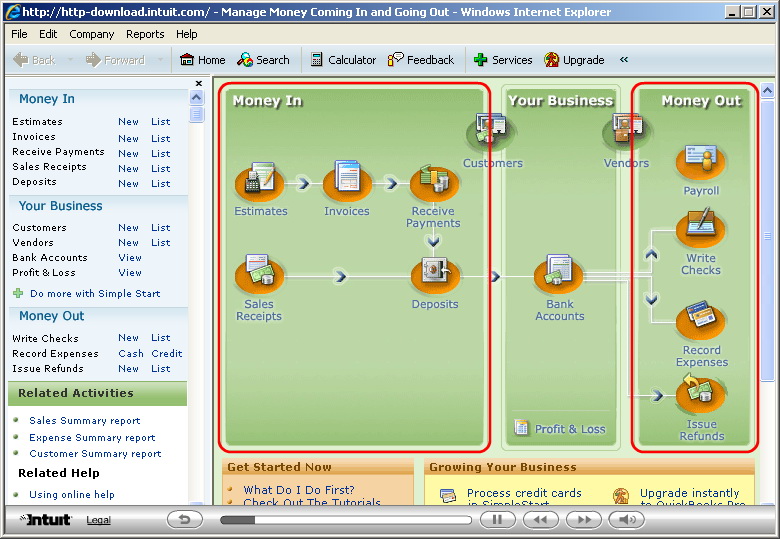780x539 pixels.
Task: Open Customers List link
Action: coord(161,228)
